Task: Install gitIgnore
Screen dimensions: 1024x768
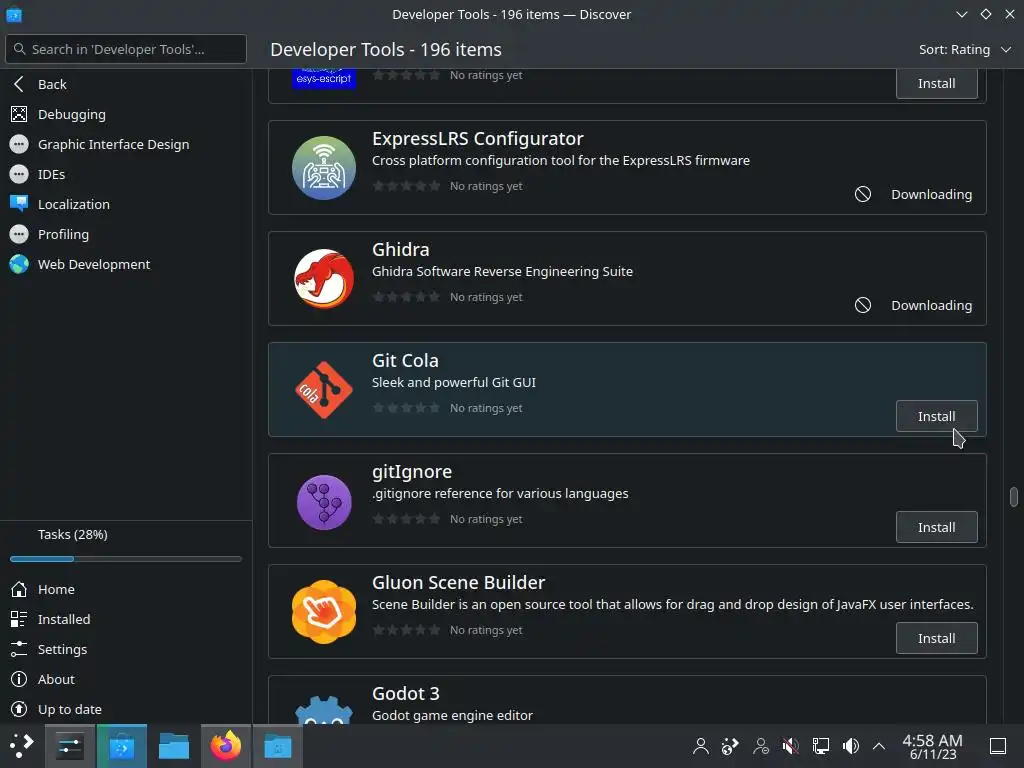Action: (936, 527)
